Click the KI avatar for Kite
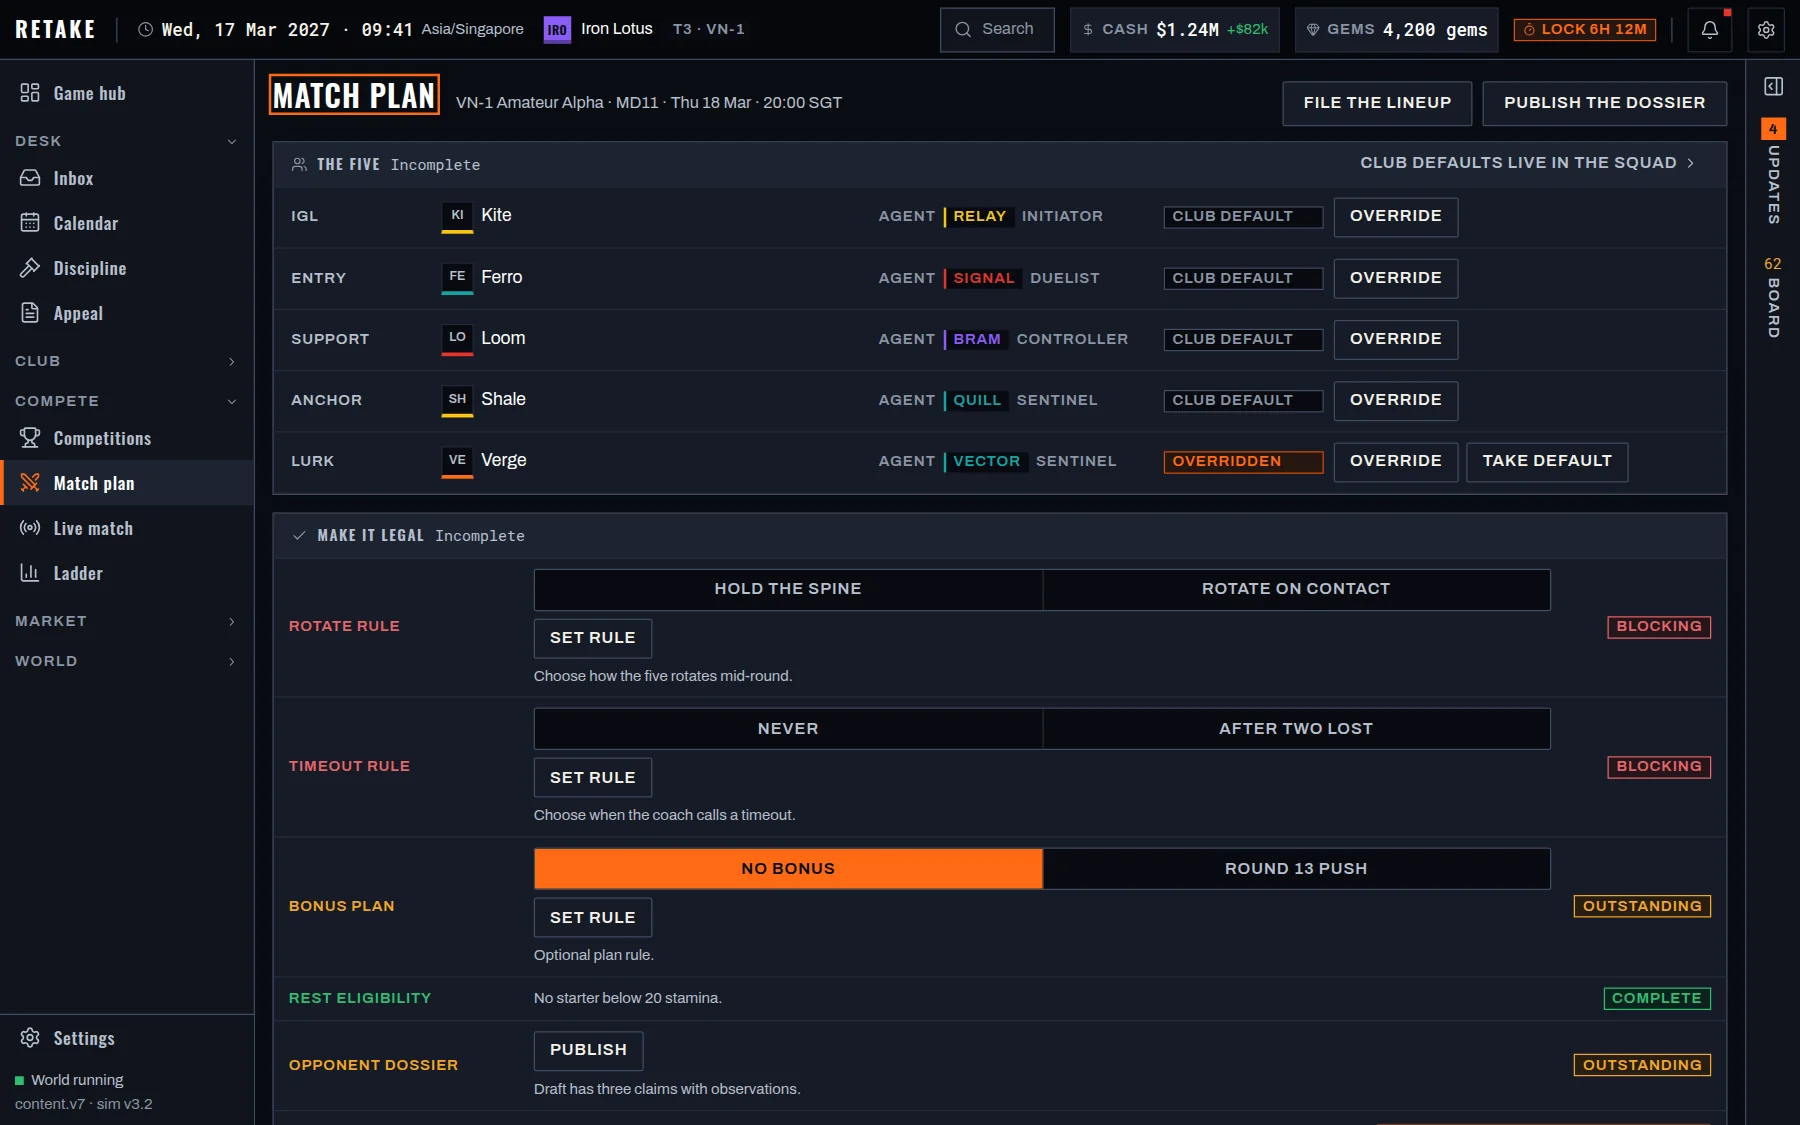 coord(457,217)
